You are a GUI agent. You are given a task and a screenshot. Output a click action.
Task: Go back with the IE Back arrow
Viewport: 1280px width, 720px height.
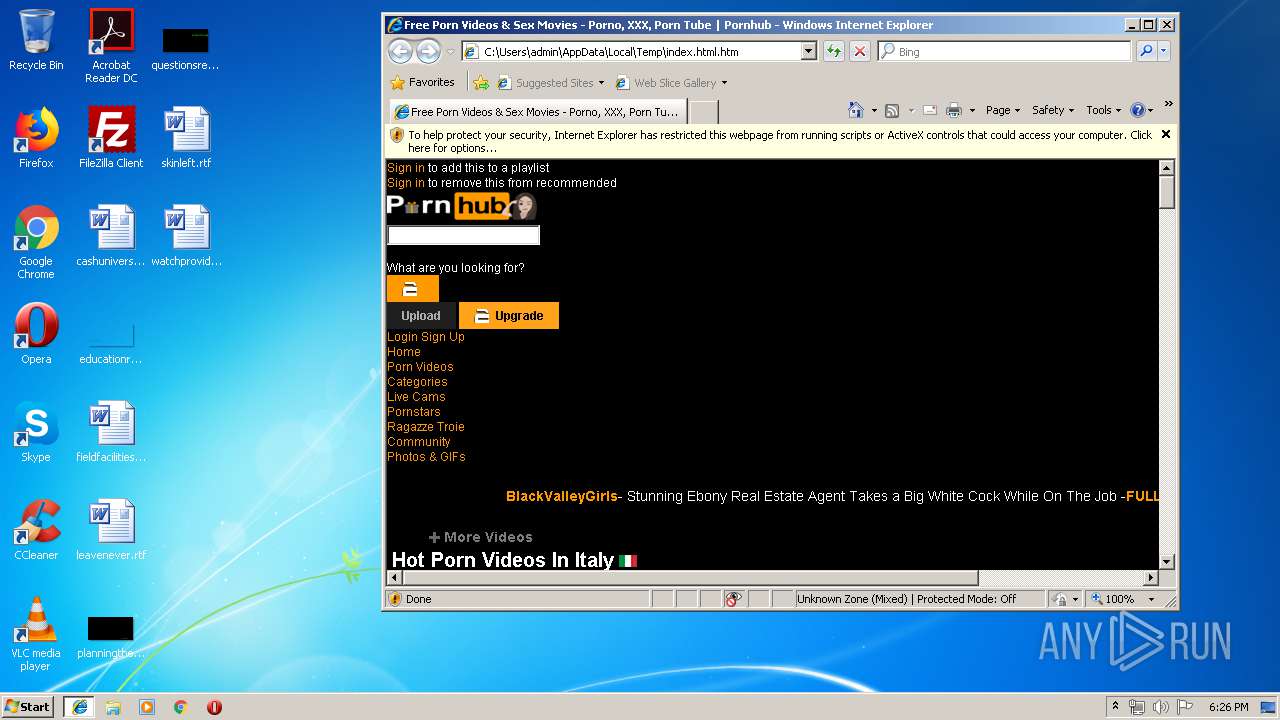click(400, 52)
